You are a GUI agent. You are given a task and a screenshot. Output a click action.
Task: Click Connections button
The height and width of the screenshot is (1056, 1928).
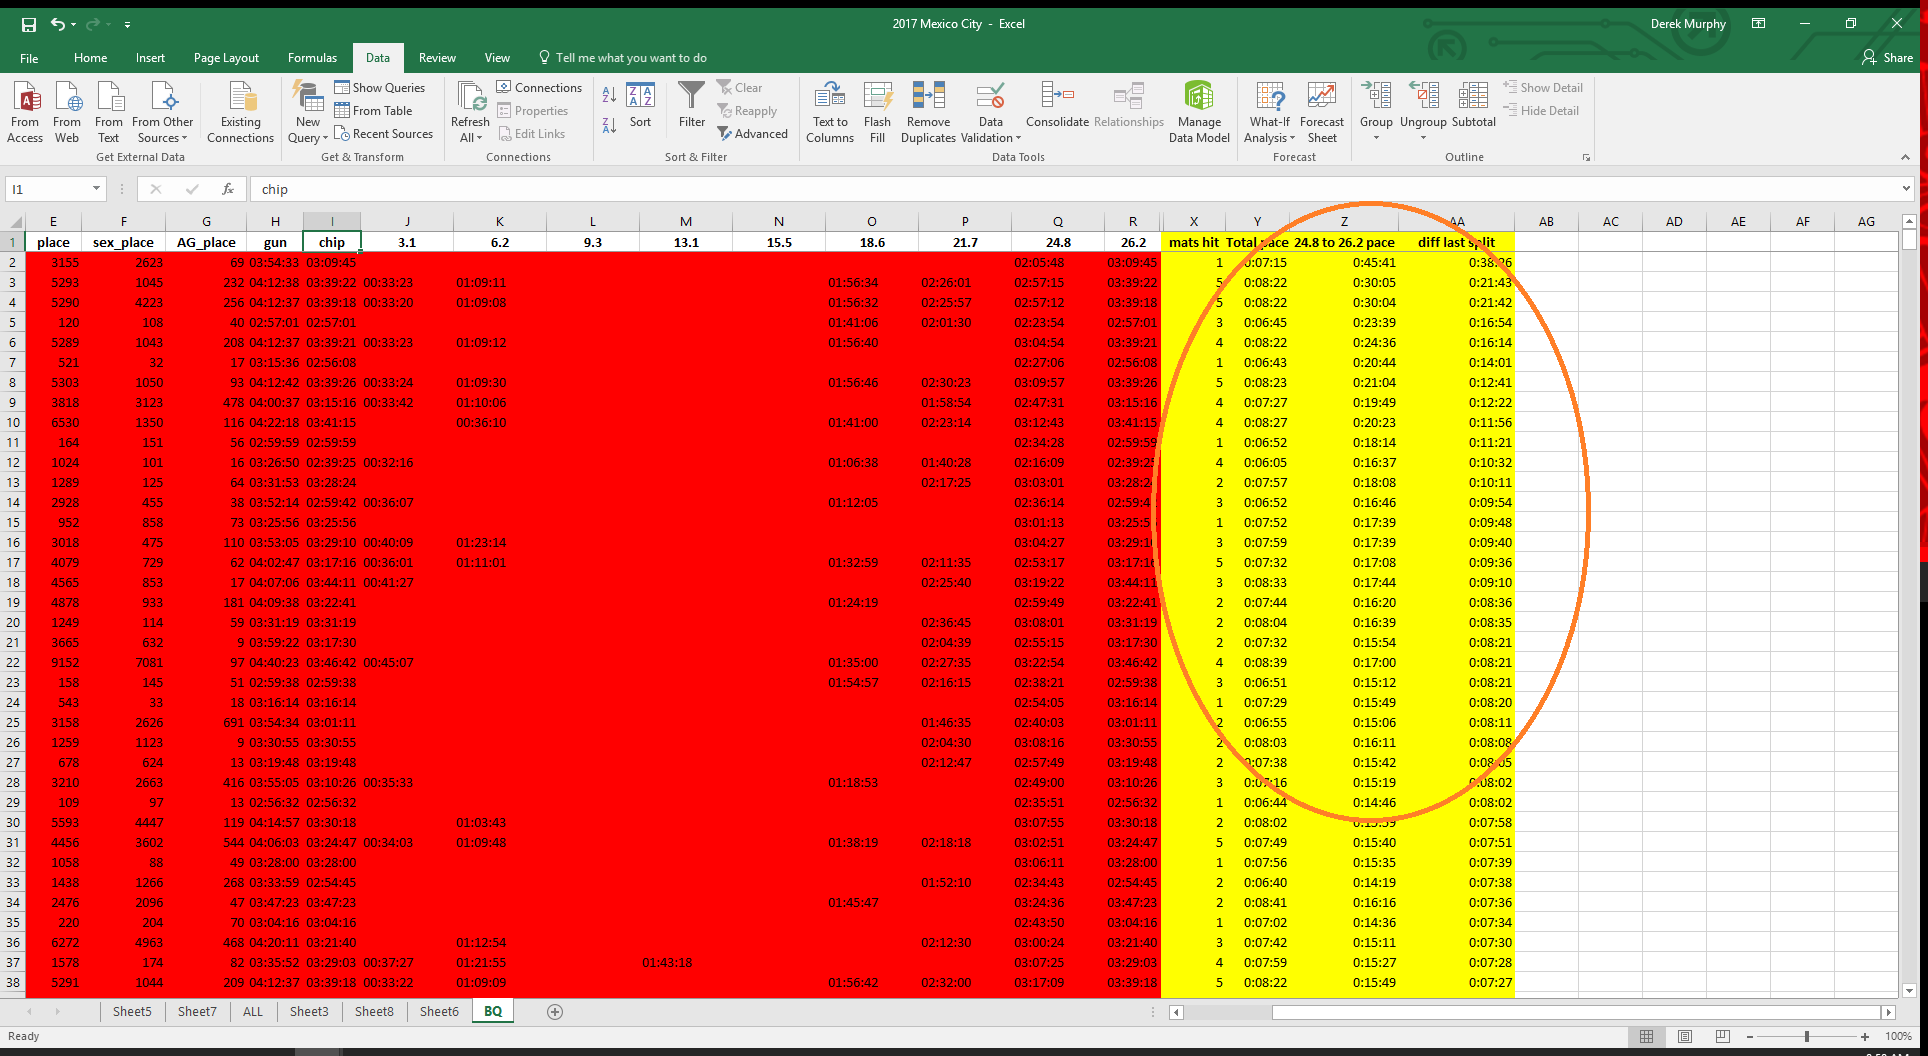pyautogui.click(x=539, y=88)
